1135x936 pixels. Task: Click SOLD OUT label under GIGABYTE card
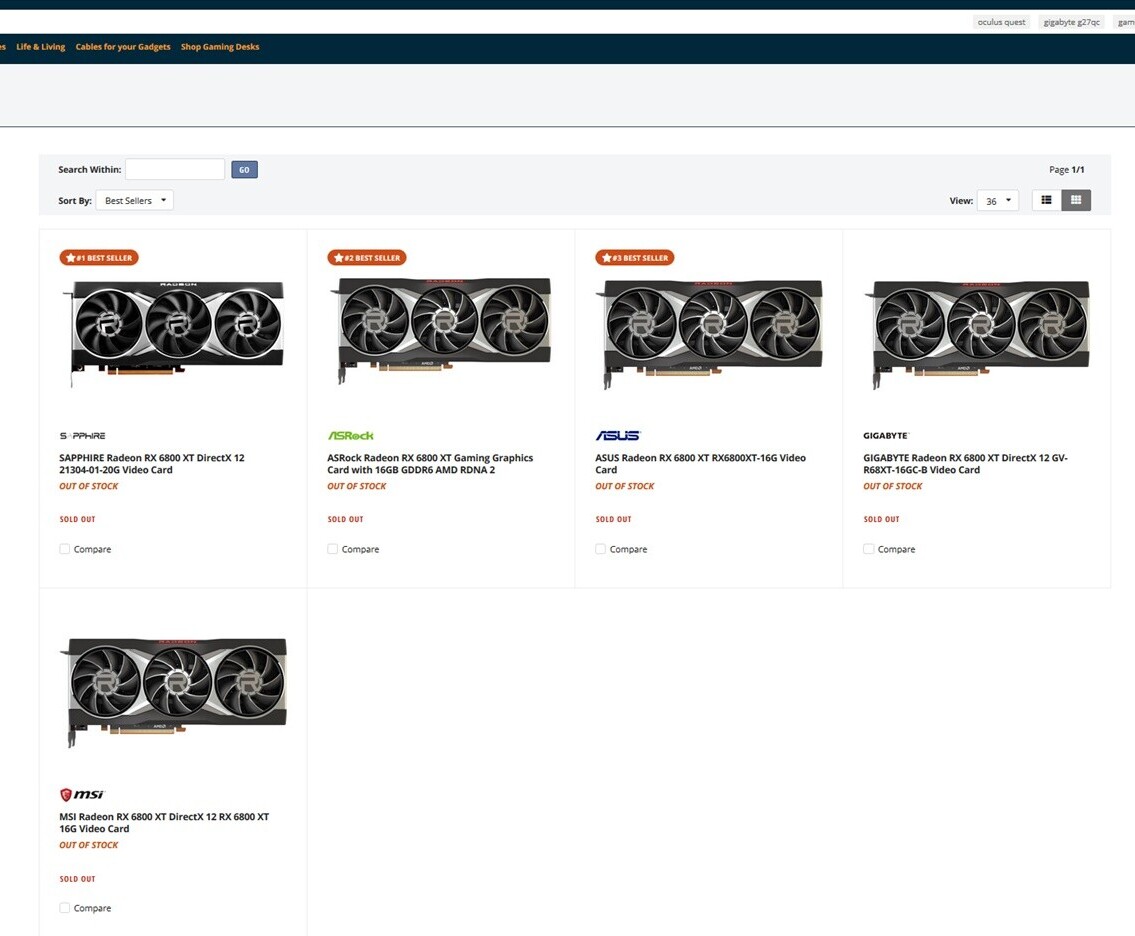881,520
